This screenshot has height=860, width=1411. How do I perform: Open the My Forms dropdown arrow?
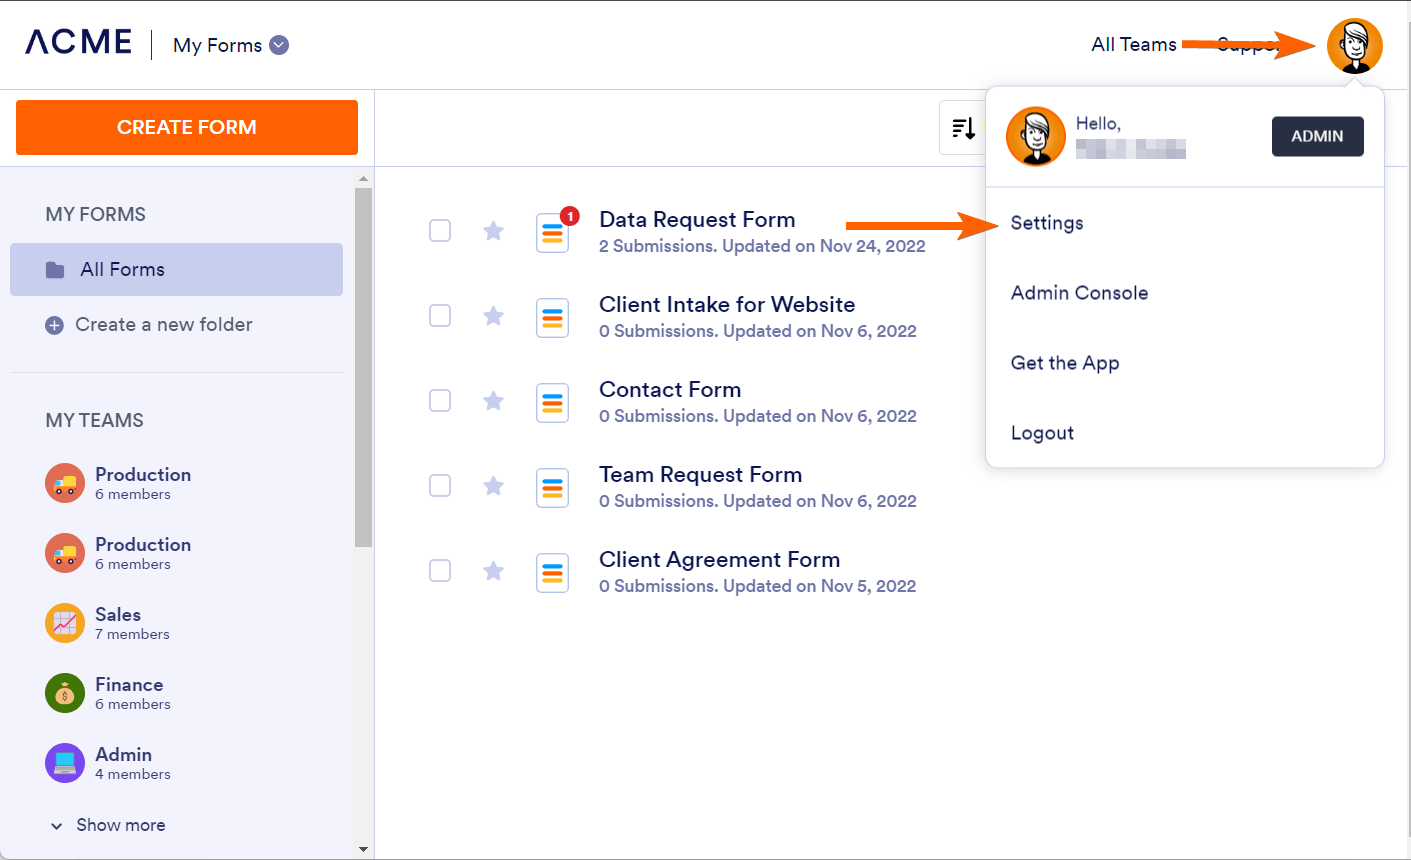[x=279, y=45]
